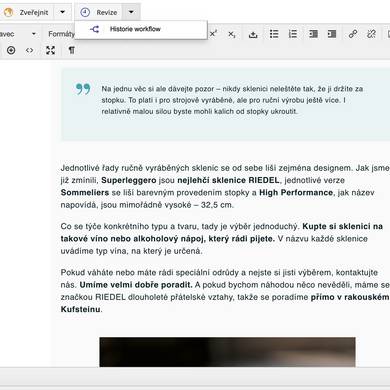This screenshot has width=390, height=390.
Task: Click paragraph starting "Co se týče konkrétního"
Action: coord(222,239)
